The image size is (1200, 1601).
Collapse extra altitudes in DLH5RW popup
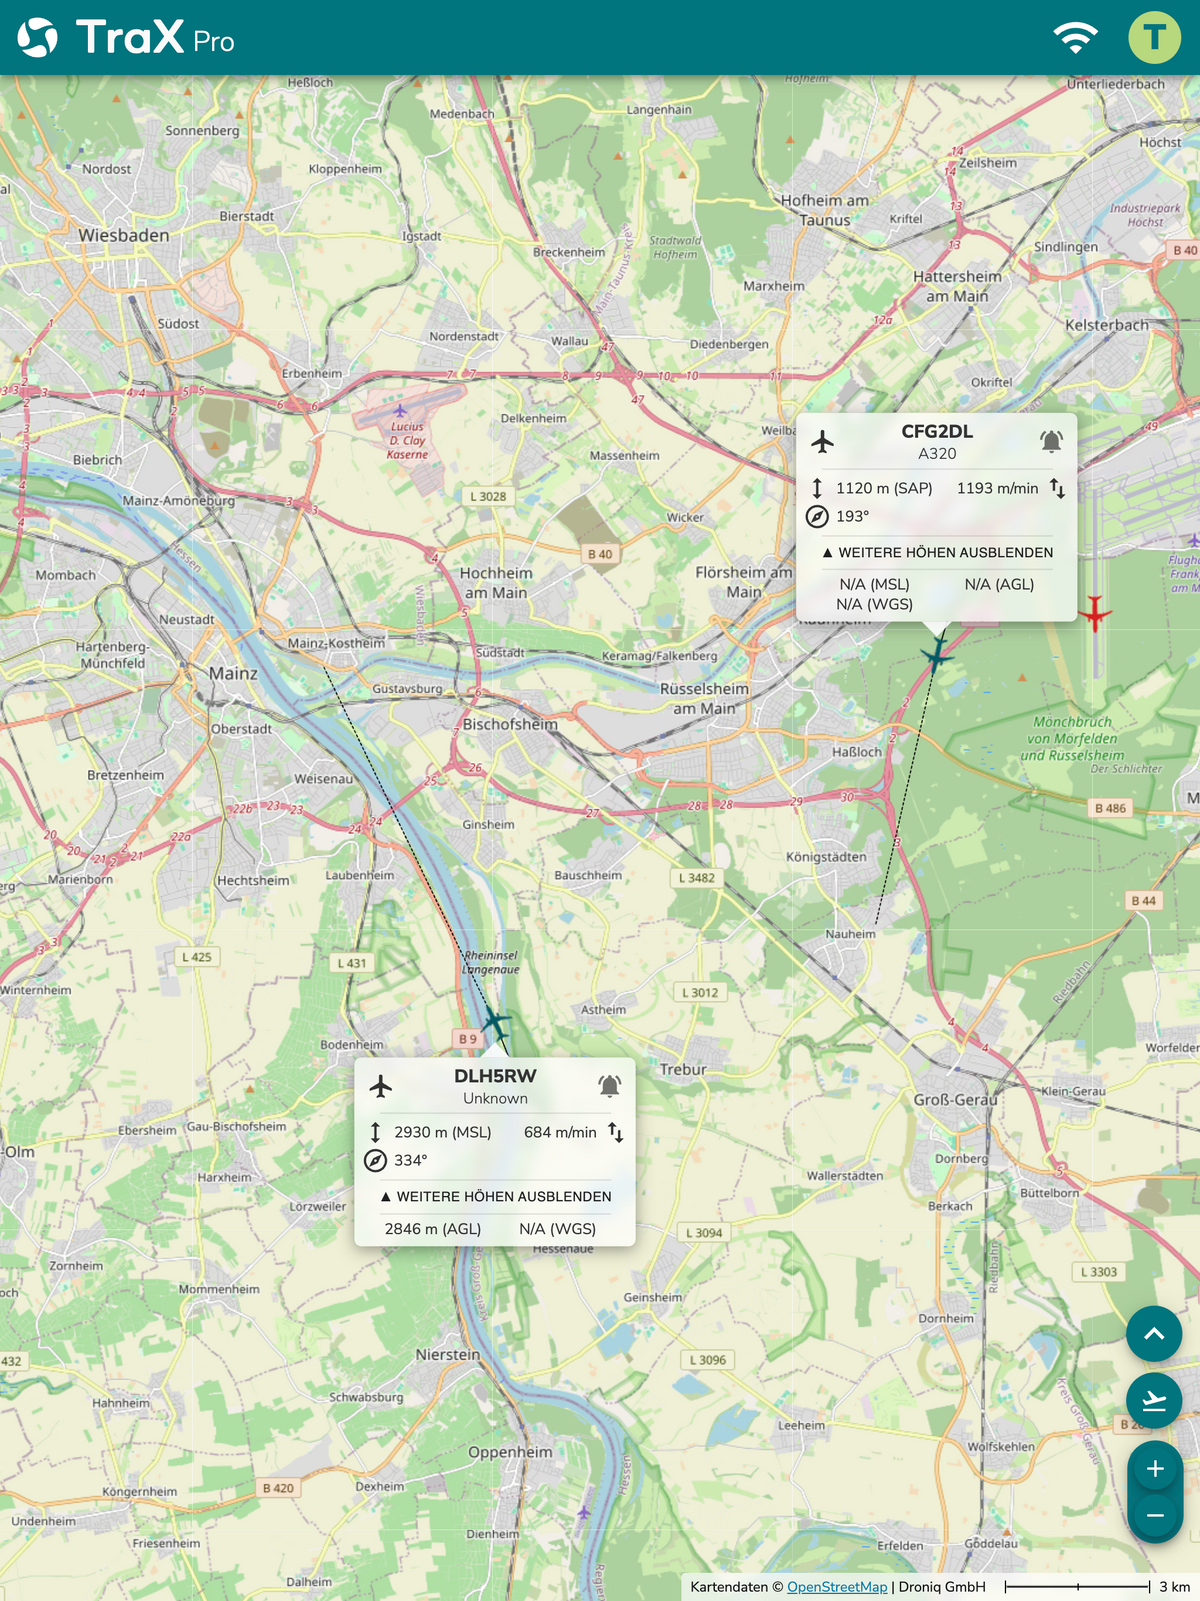[495, 1196]
